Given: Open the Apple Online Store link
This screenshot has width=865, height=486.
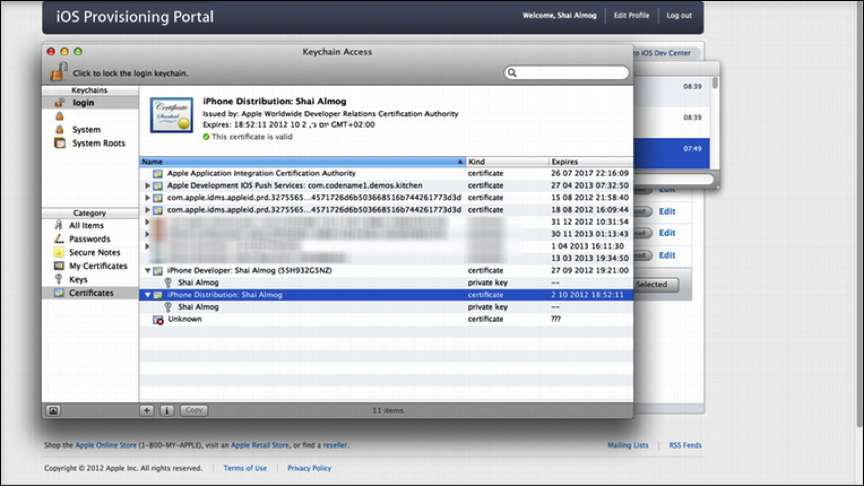Looking at the screenshot, I should tap(106, 445).
